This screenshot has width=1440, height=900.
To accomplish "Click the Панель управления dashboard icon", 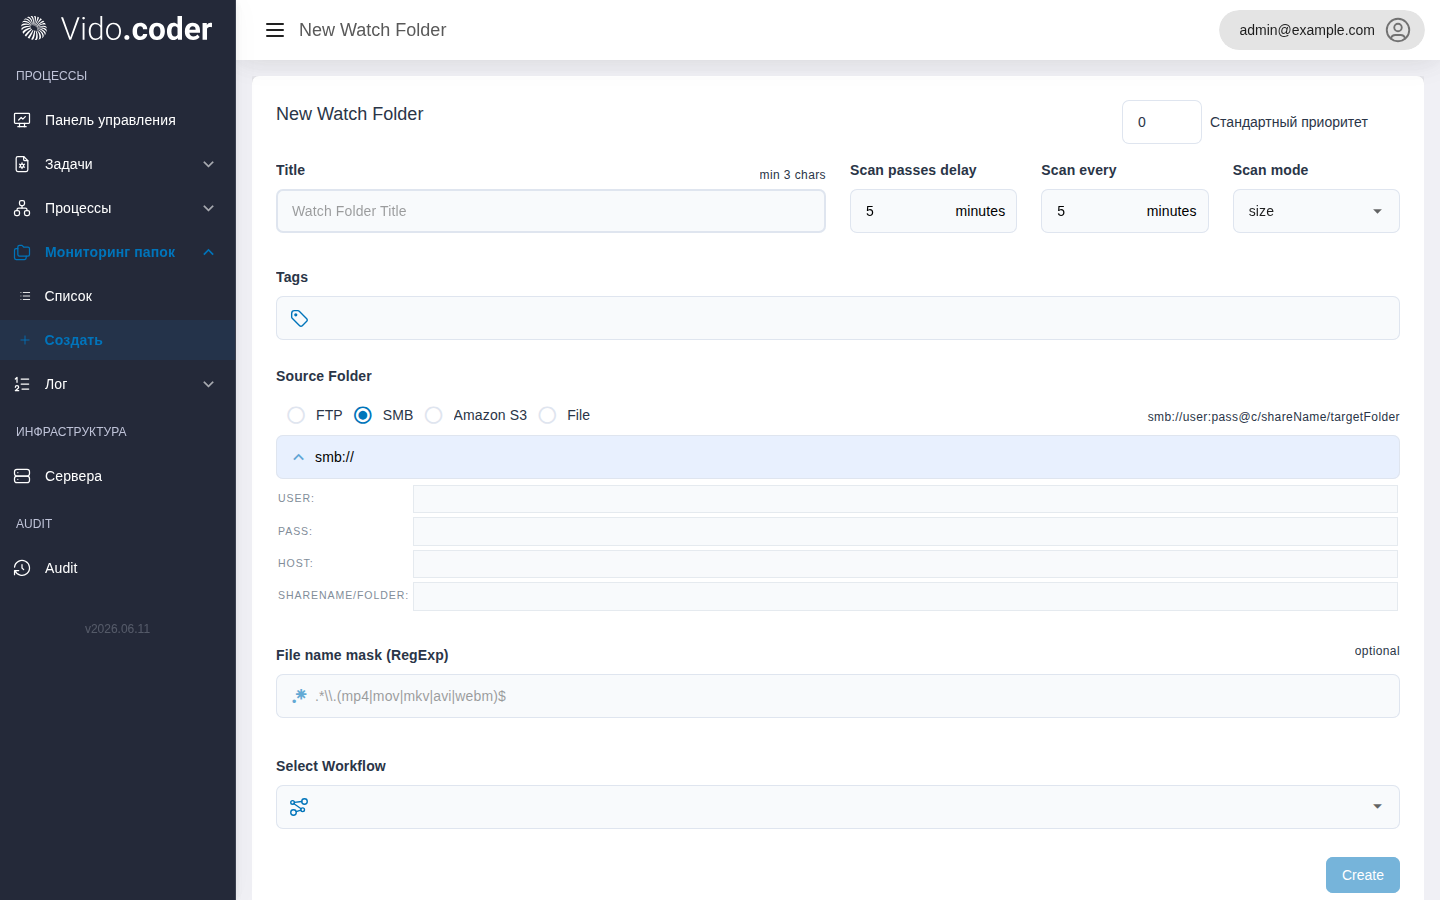I will [x=22, y=120].
